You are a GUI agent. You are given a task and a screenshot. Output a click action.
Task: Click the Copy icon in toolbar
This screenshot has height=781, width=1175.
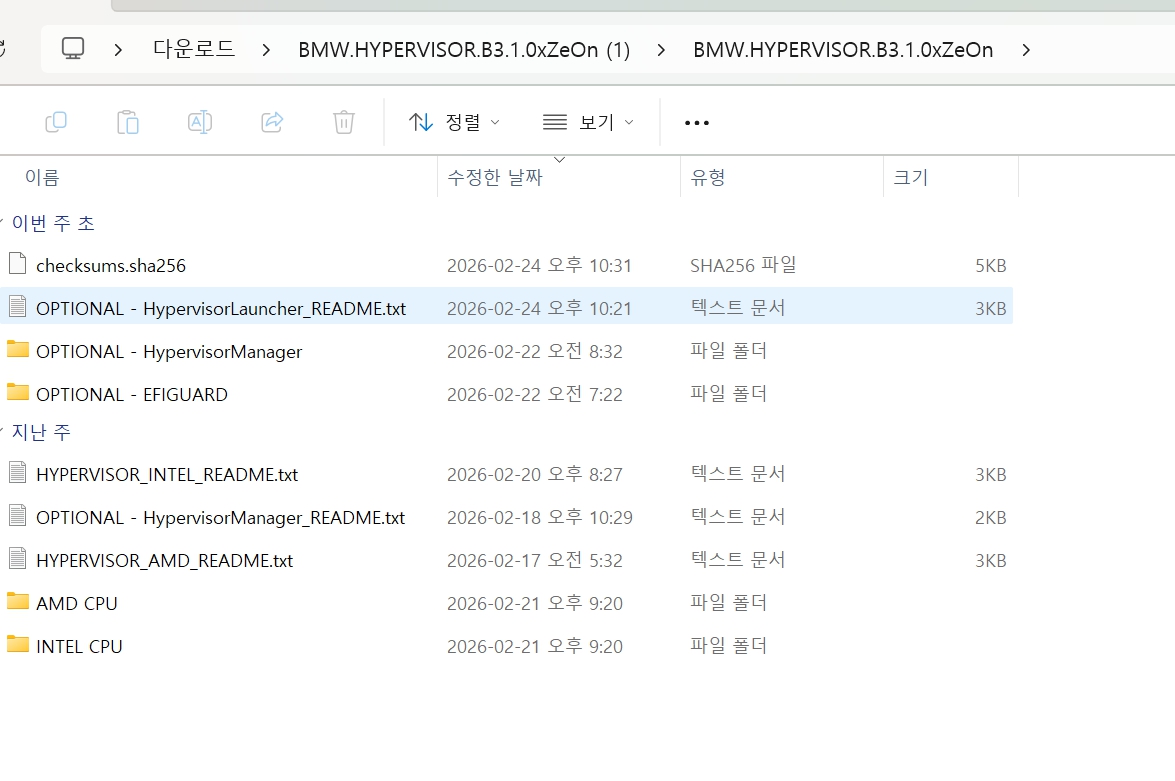pos(56,122)
